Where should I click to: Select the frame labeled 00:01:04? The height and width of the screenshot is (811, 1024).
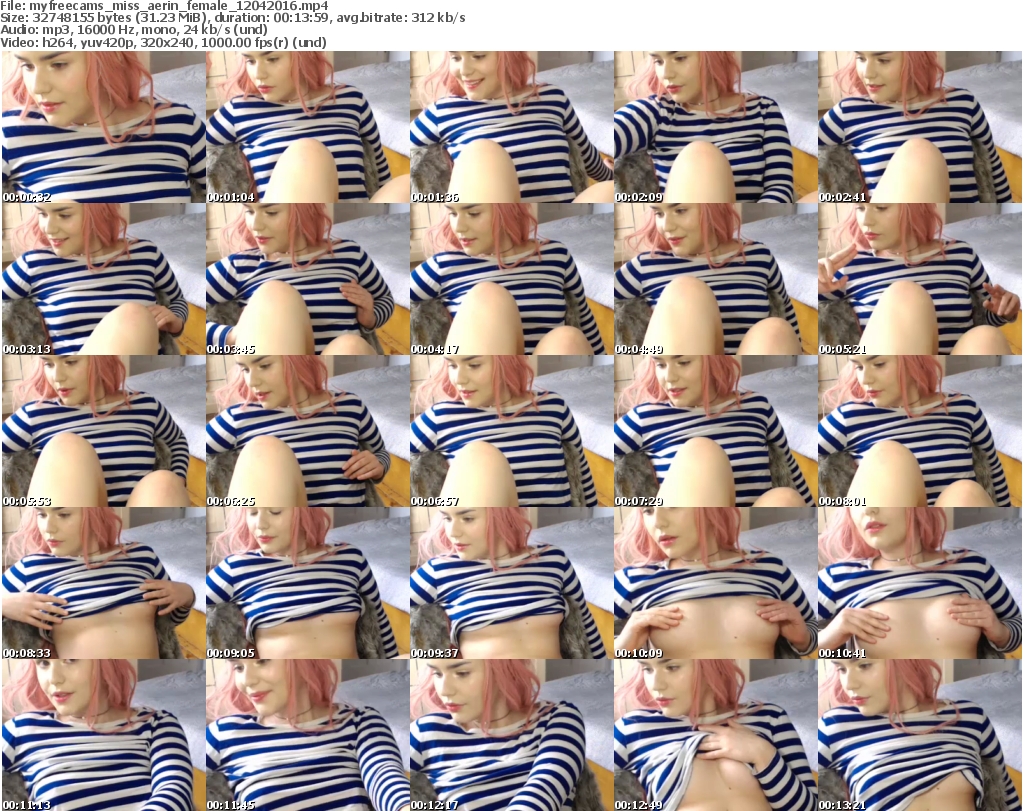click(307, 128)
